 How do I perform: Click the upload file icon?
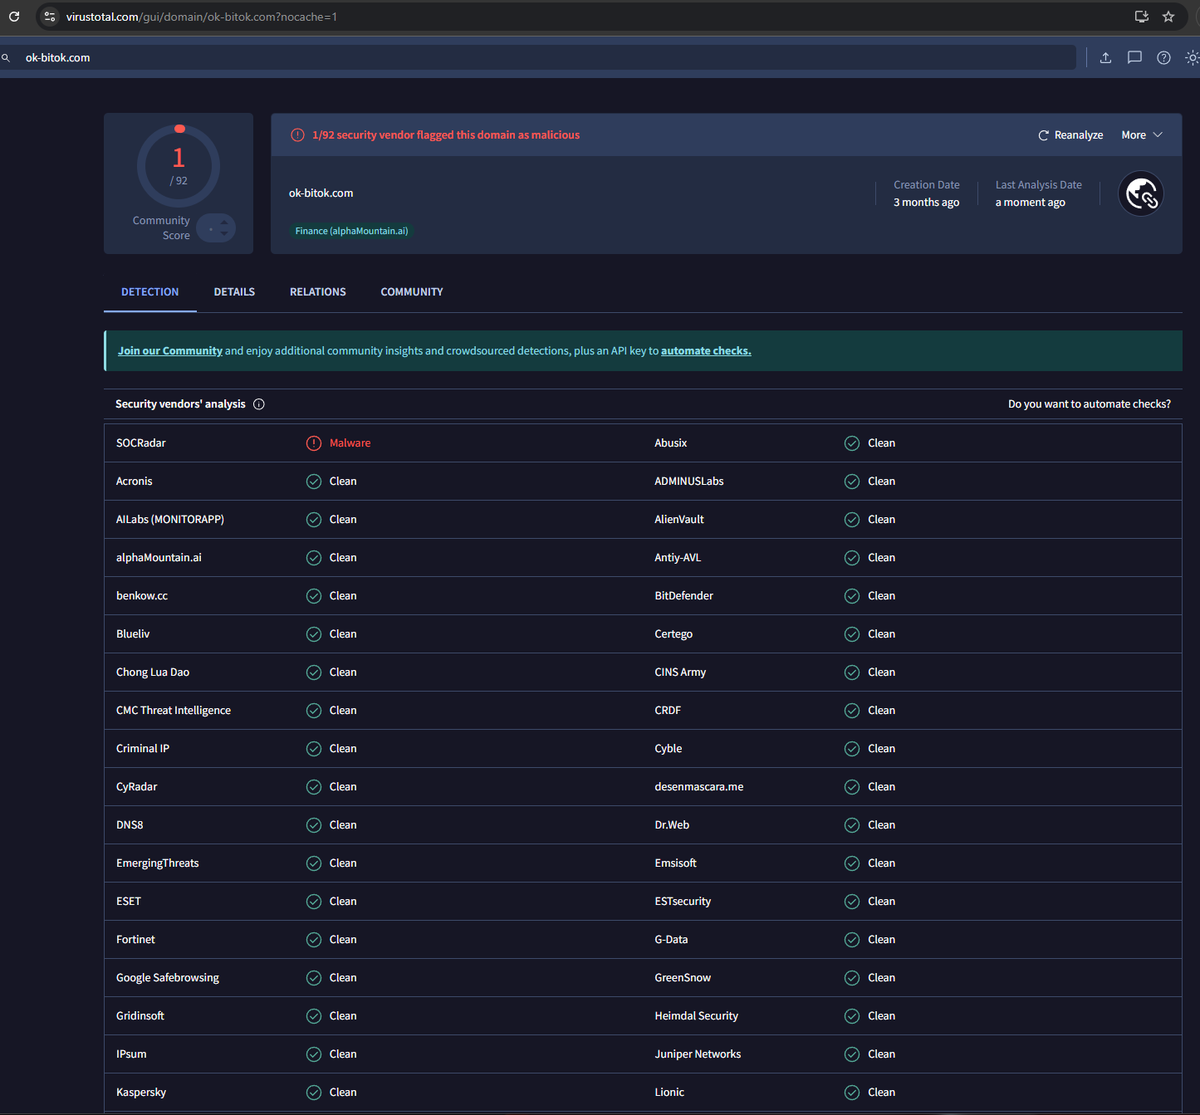(x=1105, y=58)
